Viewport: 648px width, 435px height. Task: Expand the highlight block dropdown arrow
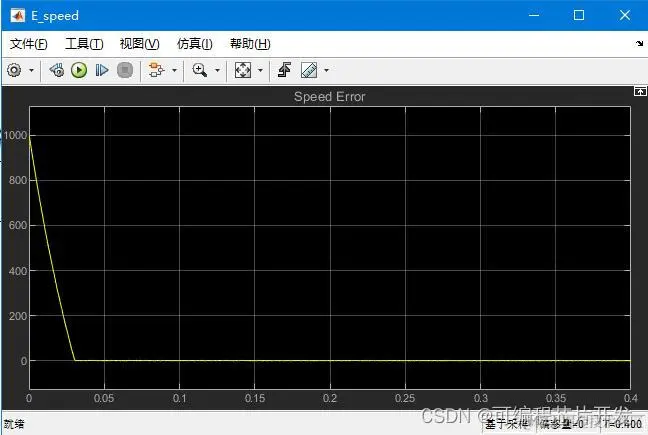coord(174,70)
